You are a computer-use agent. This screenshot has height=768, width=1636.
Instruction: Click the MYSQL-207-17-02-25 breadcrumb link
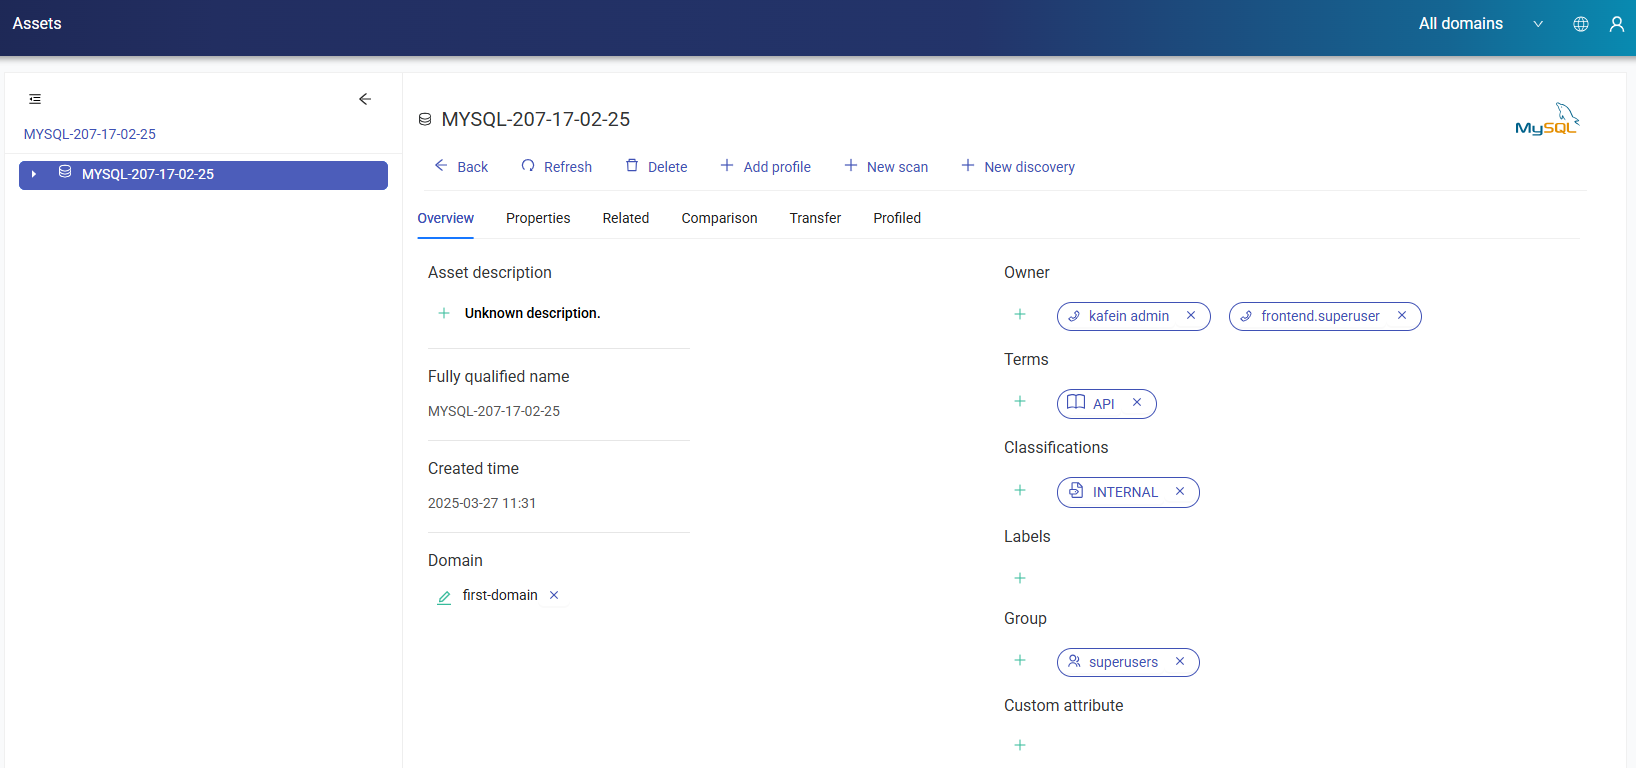(x=90, y=134)
